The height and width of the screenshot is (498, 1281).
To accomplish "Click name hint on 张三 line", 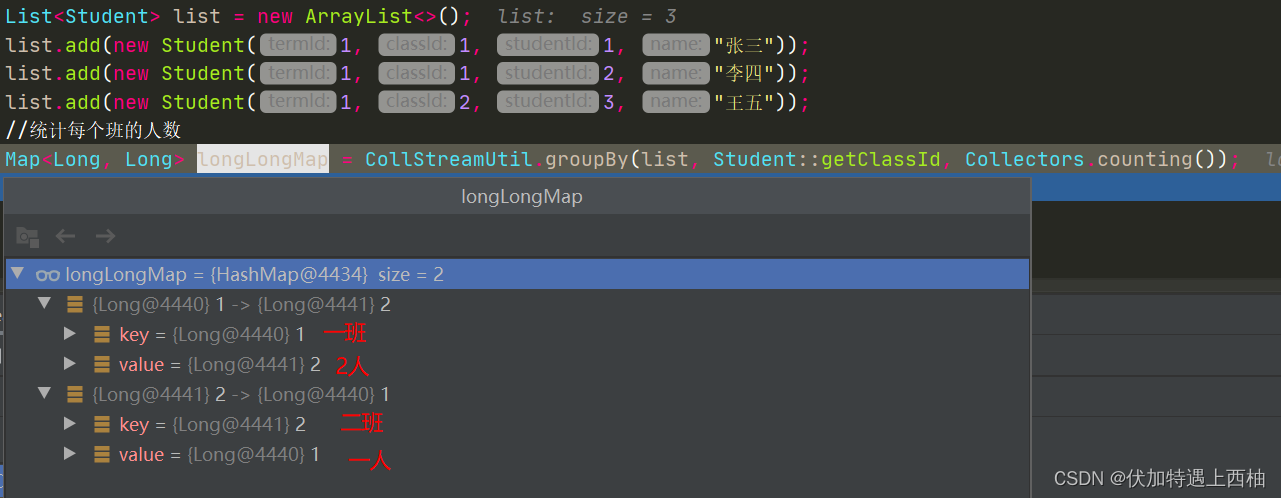I will coord(675,45).
